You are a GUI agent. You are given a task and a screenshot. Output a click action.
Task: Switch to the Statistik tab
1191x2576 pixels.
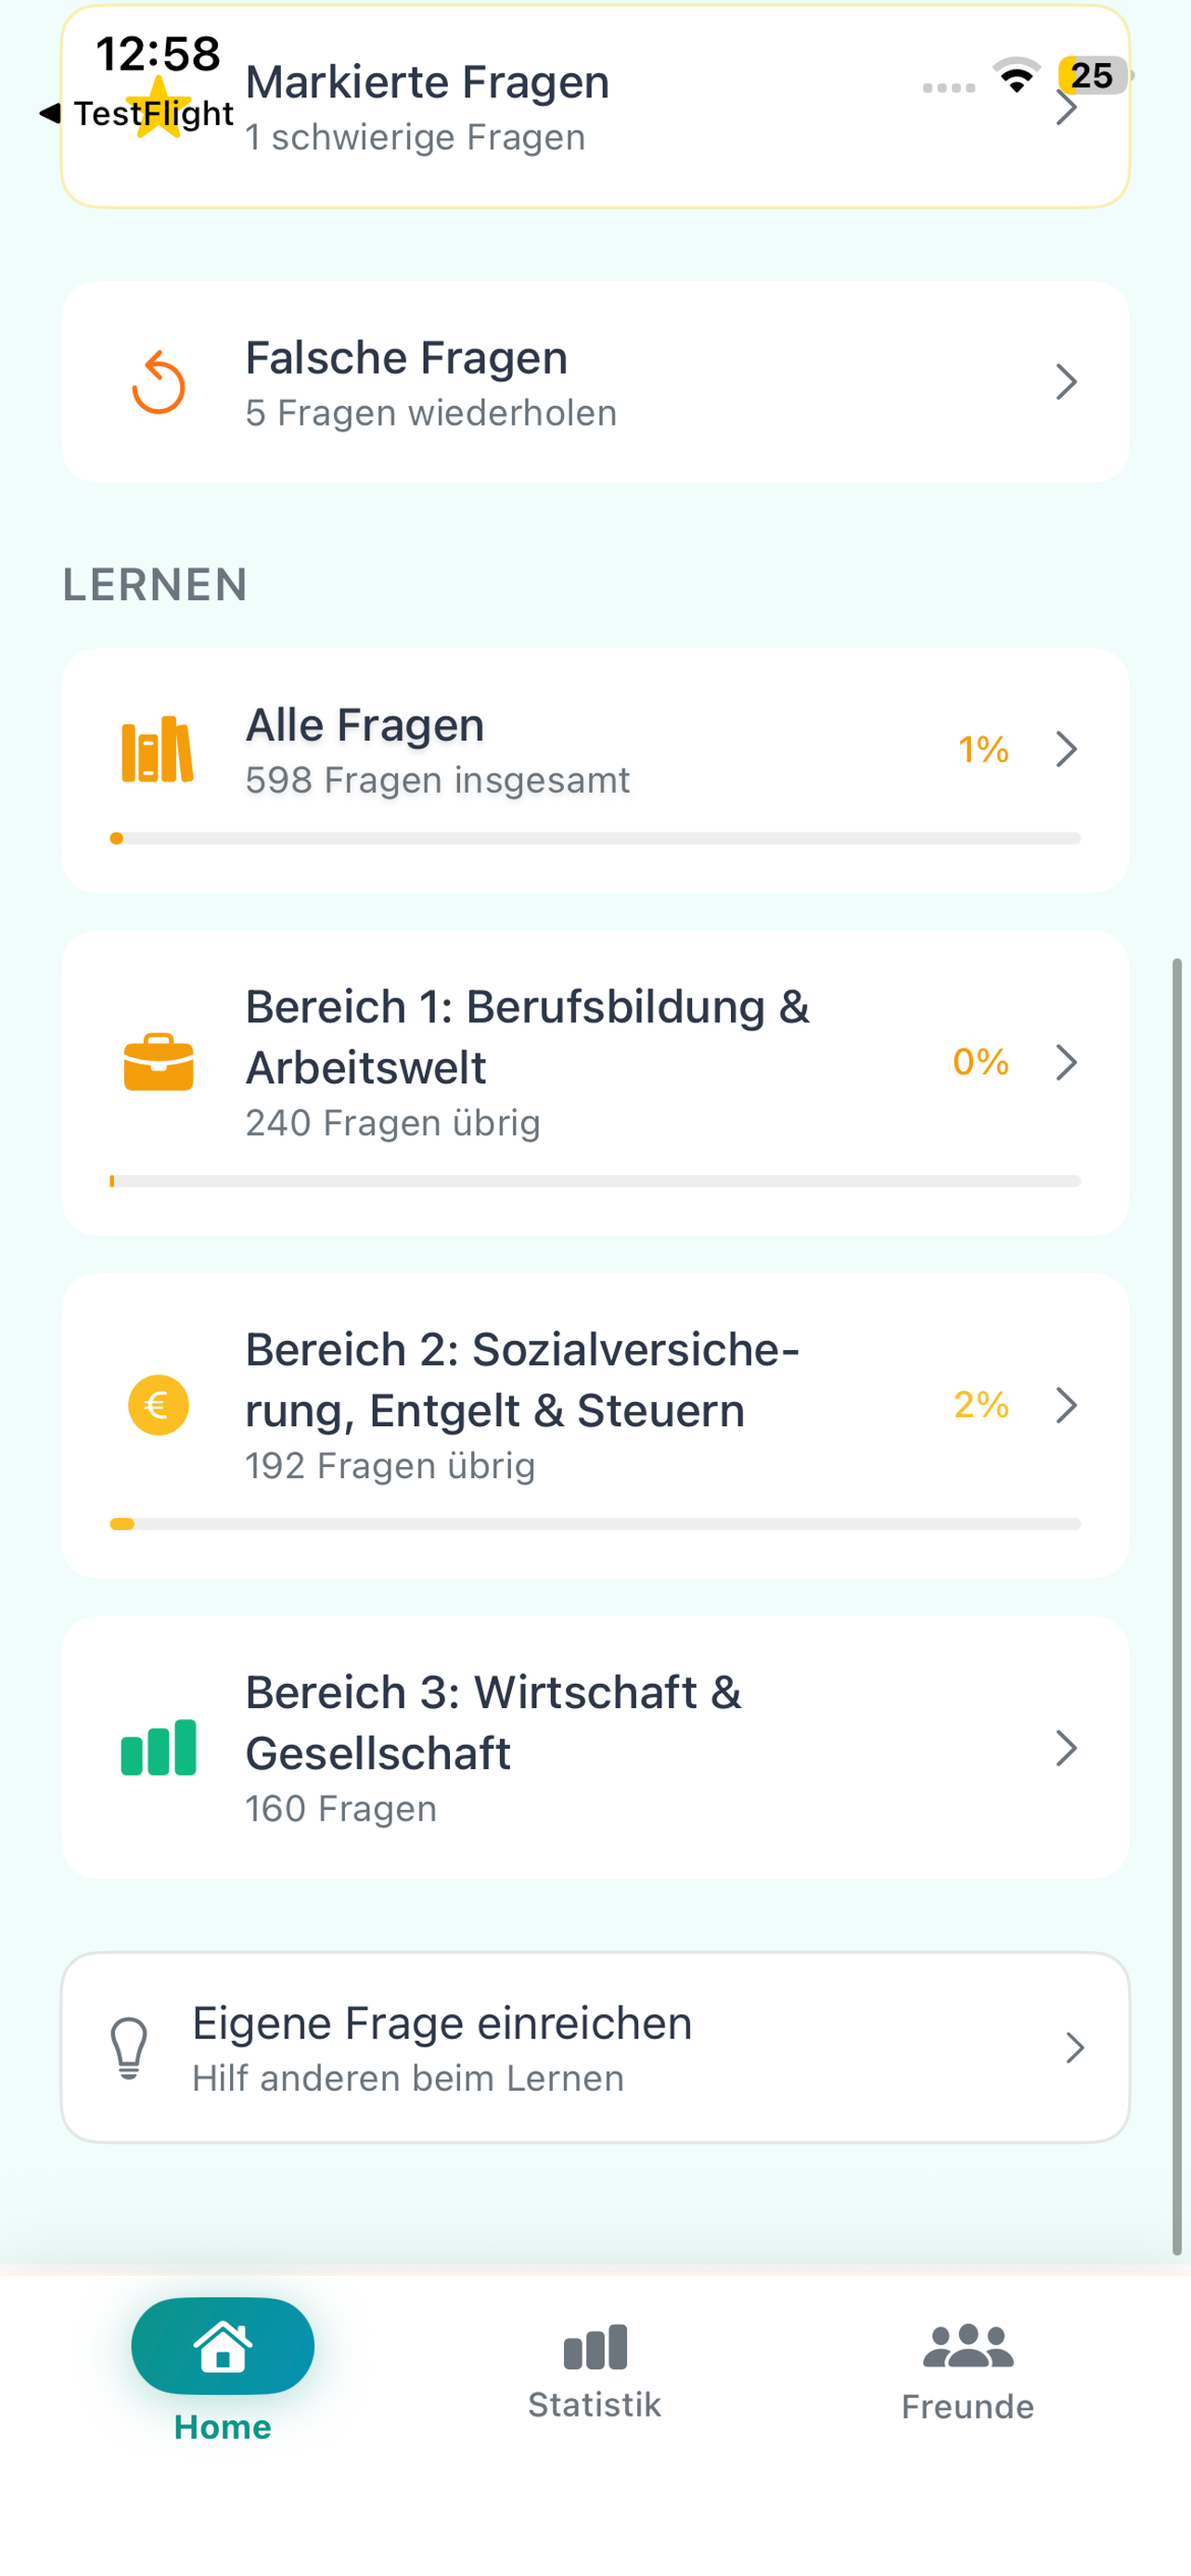coord(595,2372)
